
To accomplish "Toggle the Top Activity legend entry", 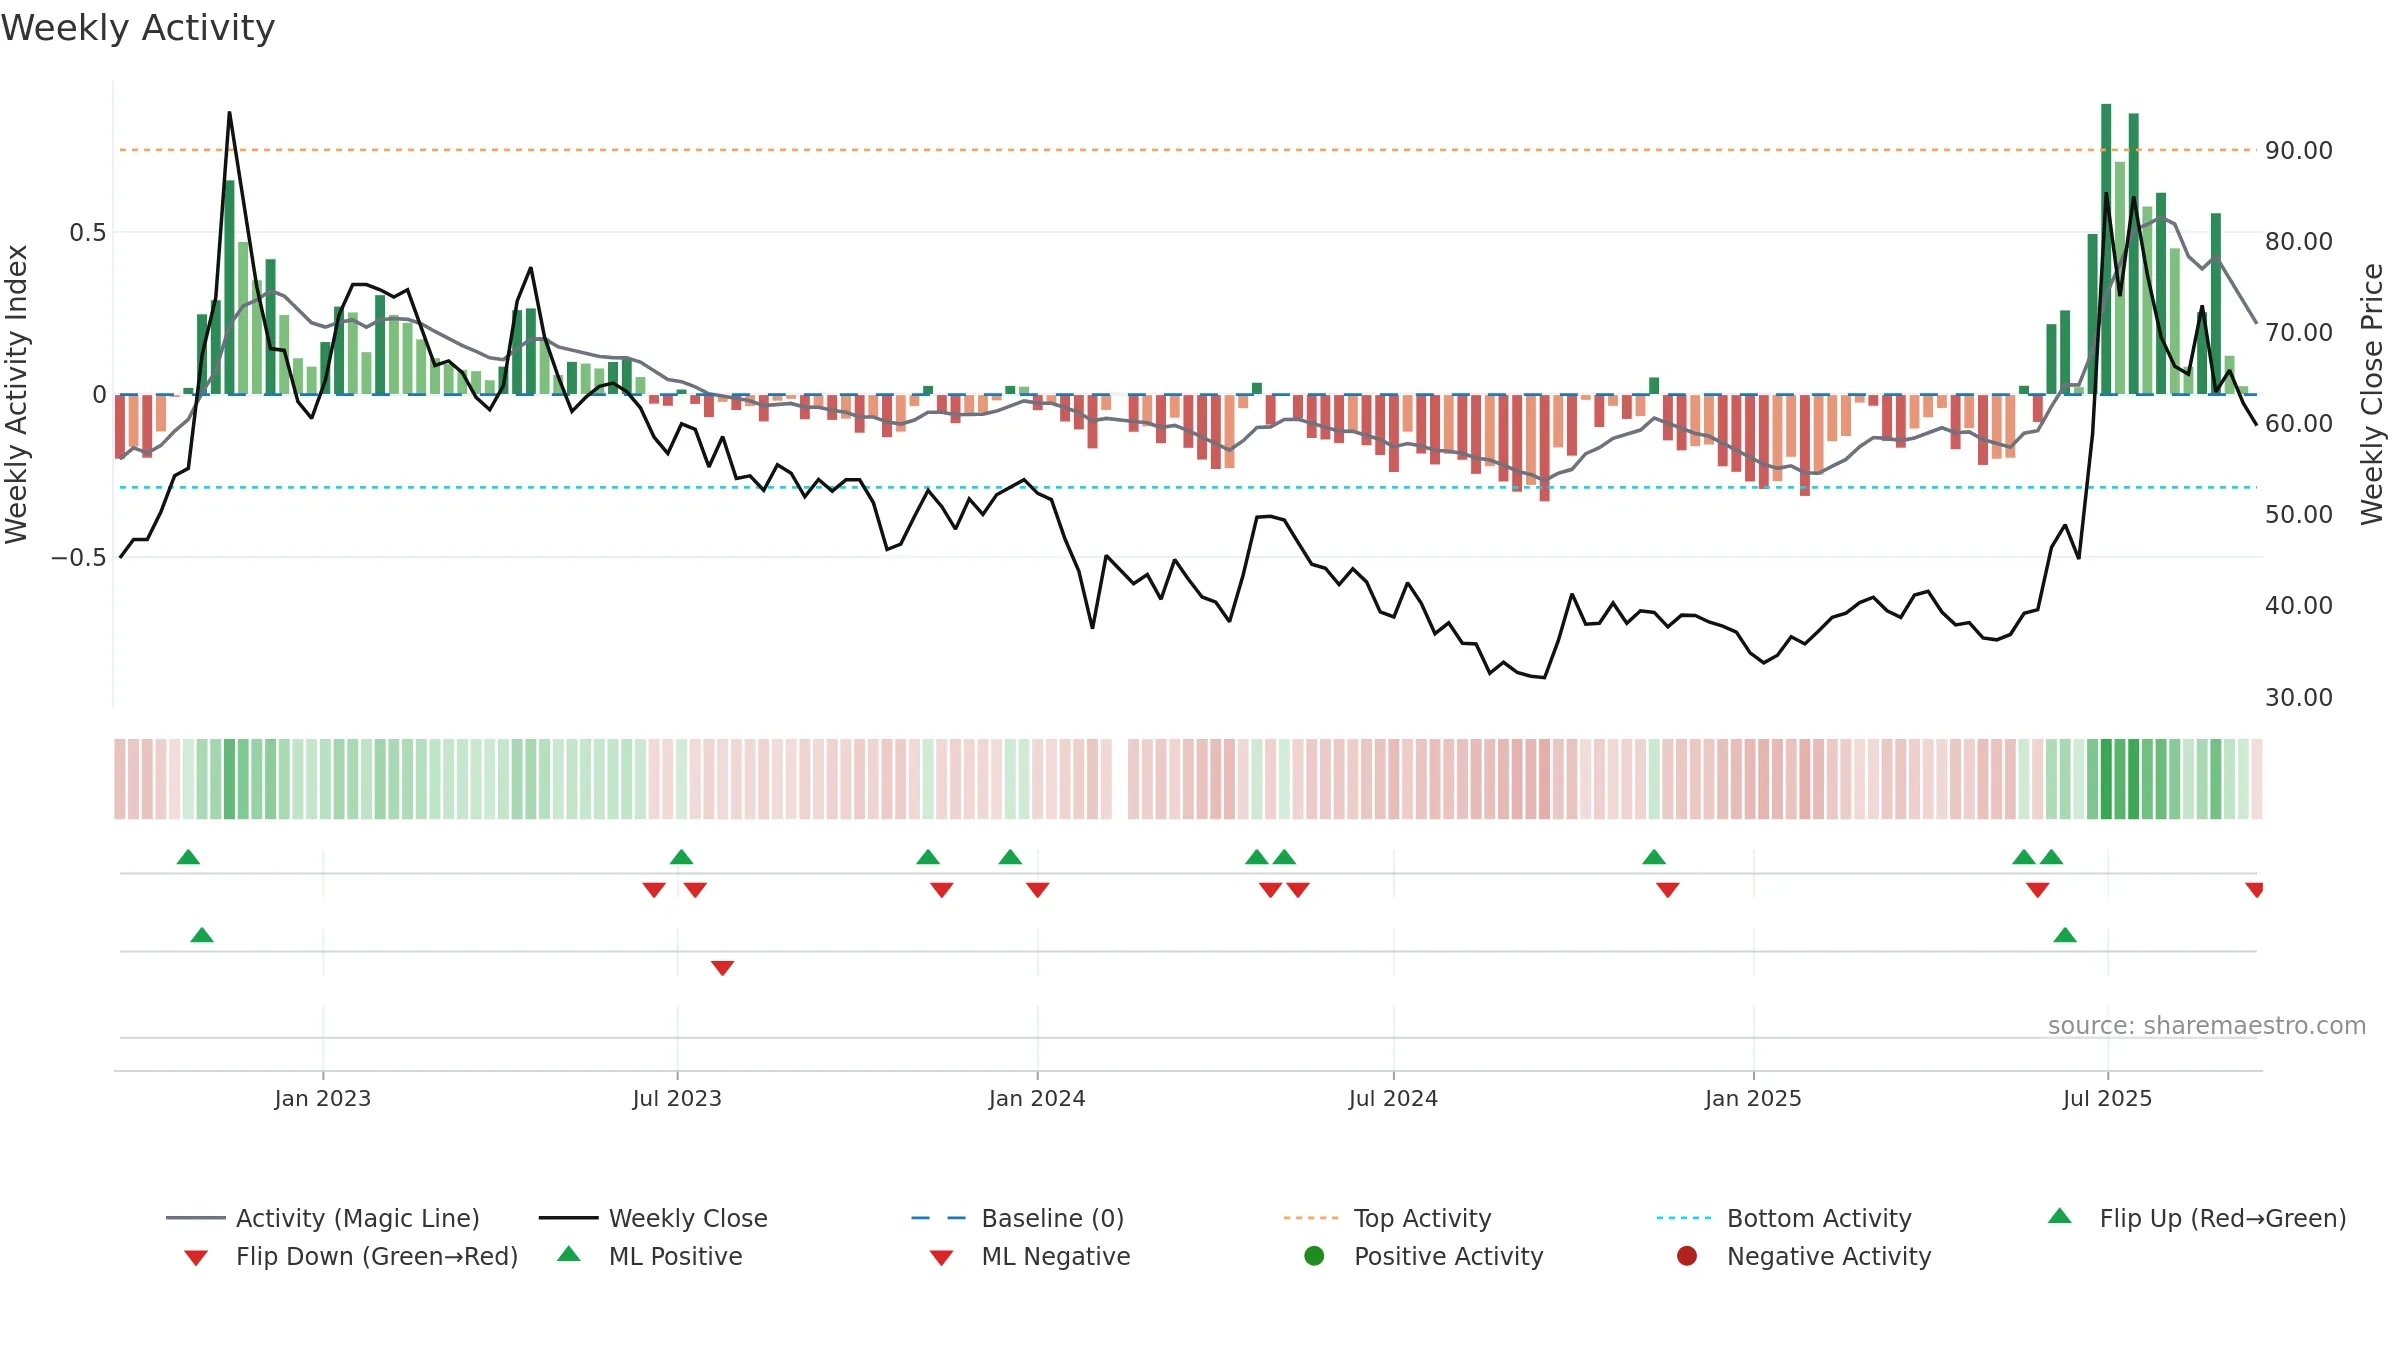I will click(x=1387, y=1218).
